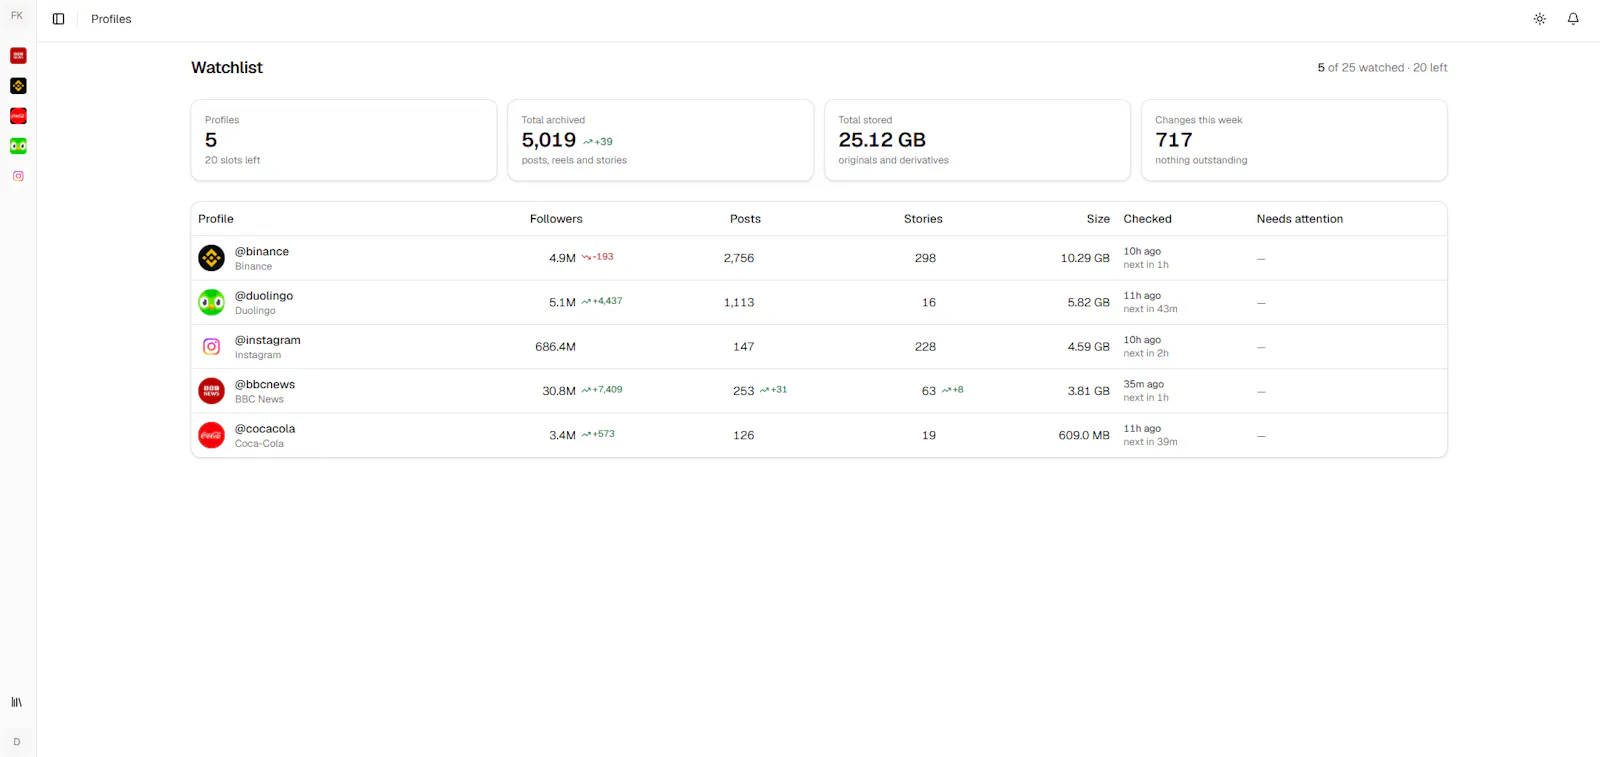Click 'originals and derivatives' text
The image size is (1600, 757).
pos(893,160)
